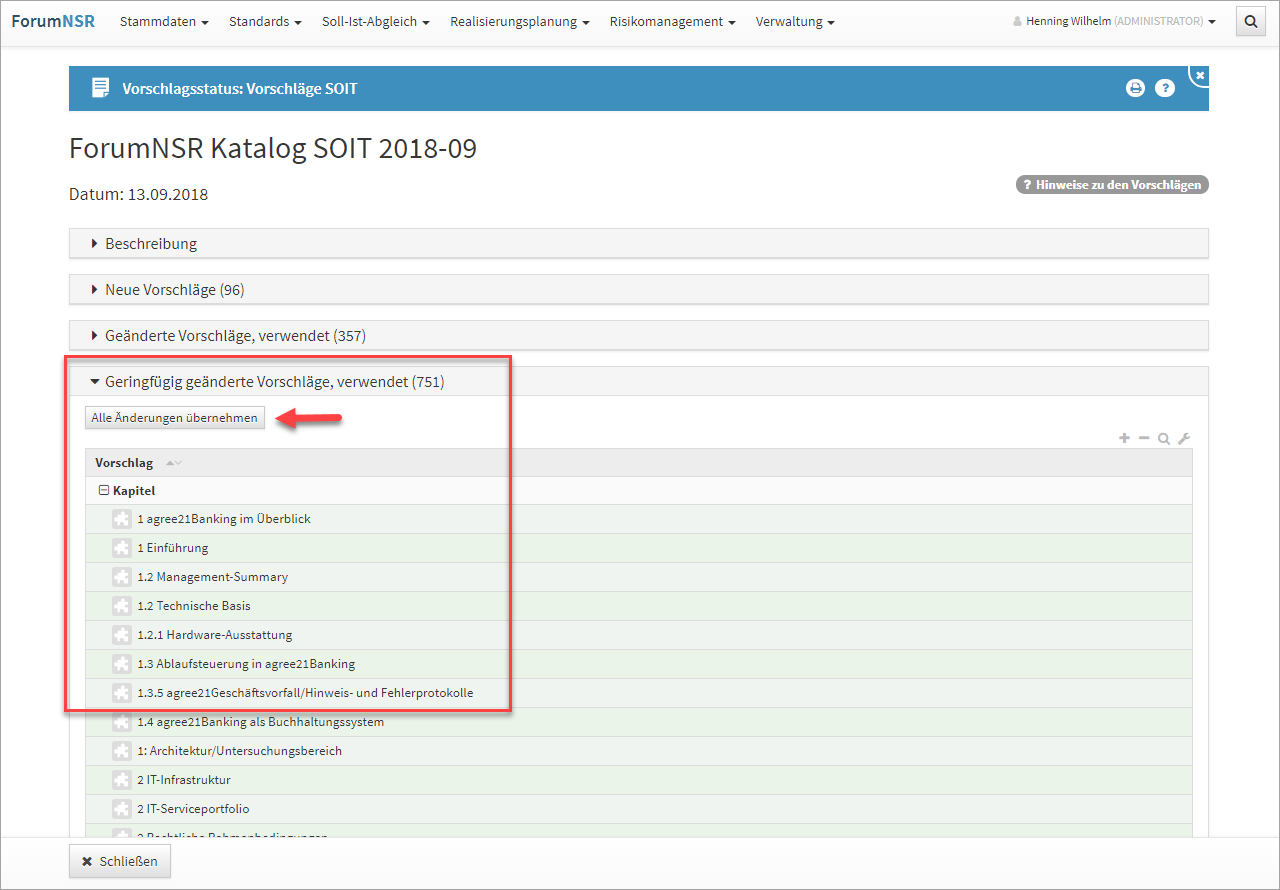Open Hinweise zu den Vorschlägen link
The image size is (1280, 890).
pos(1112,185)
